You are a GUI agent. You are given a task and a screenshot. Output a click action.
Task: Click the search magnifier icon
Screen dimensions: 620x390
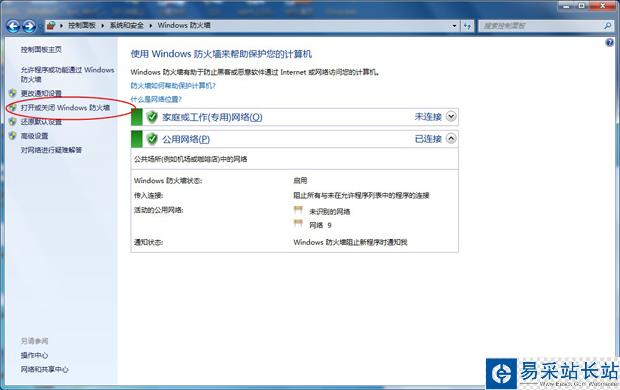point(607,26)
